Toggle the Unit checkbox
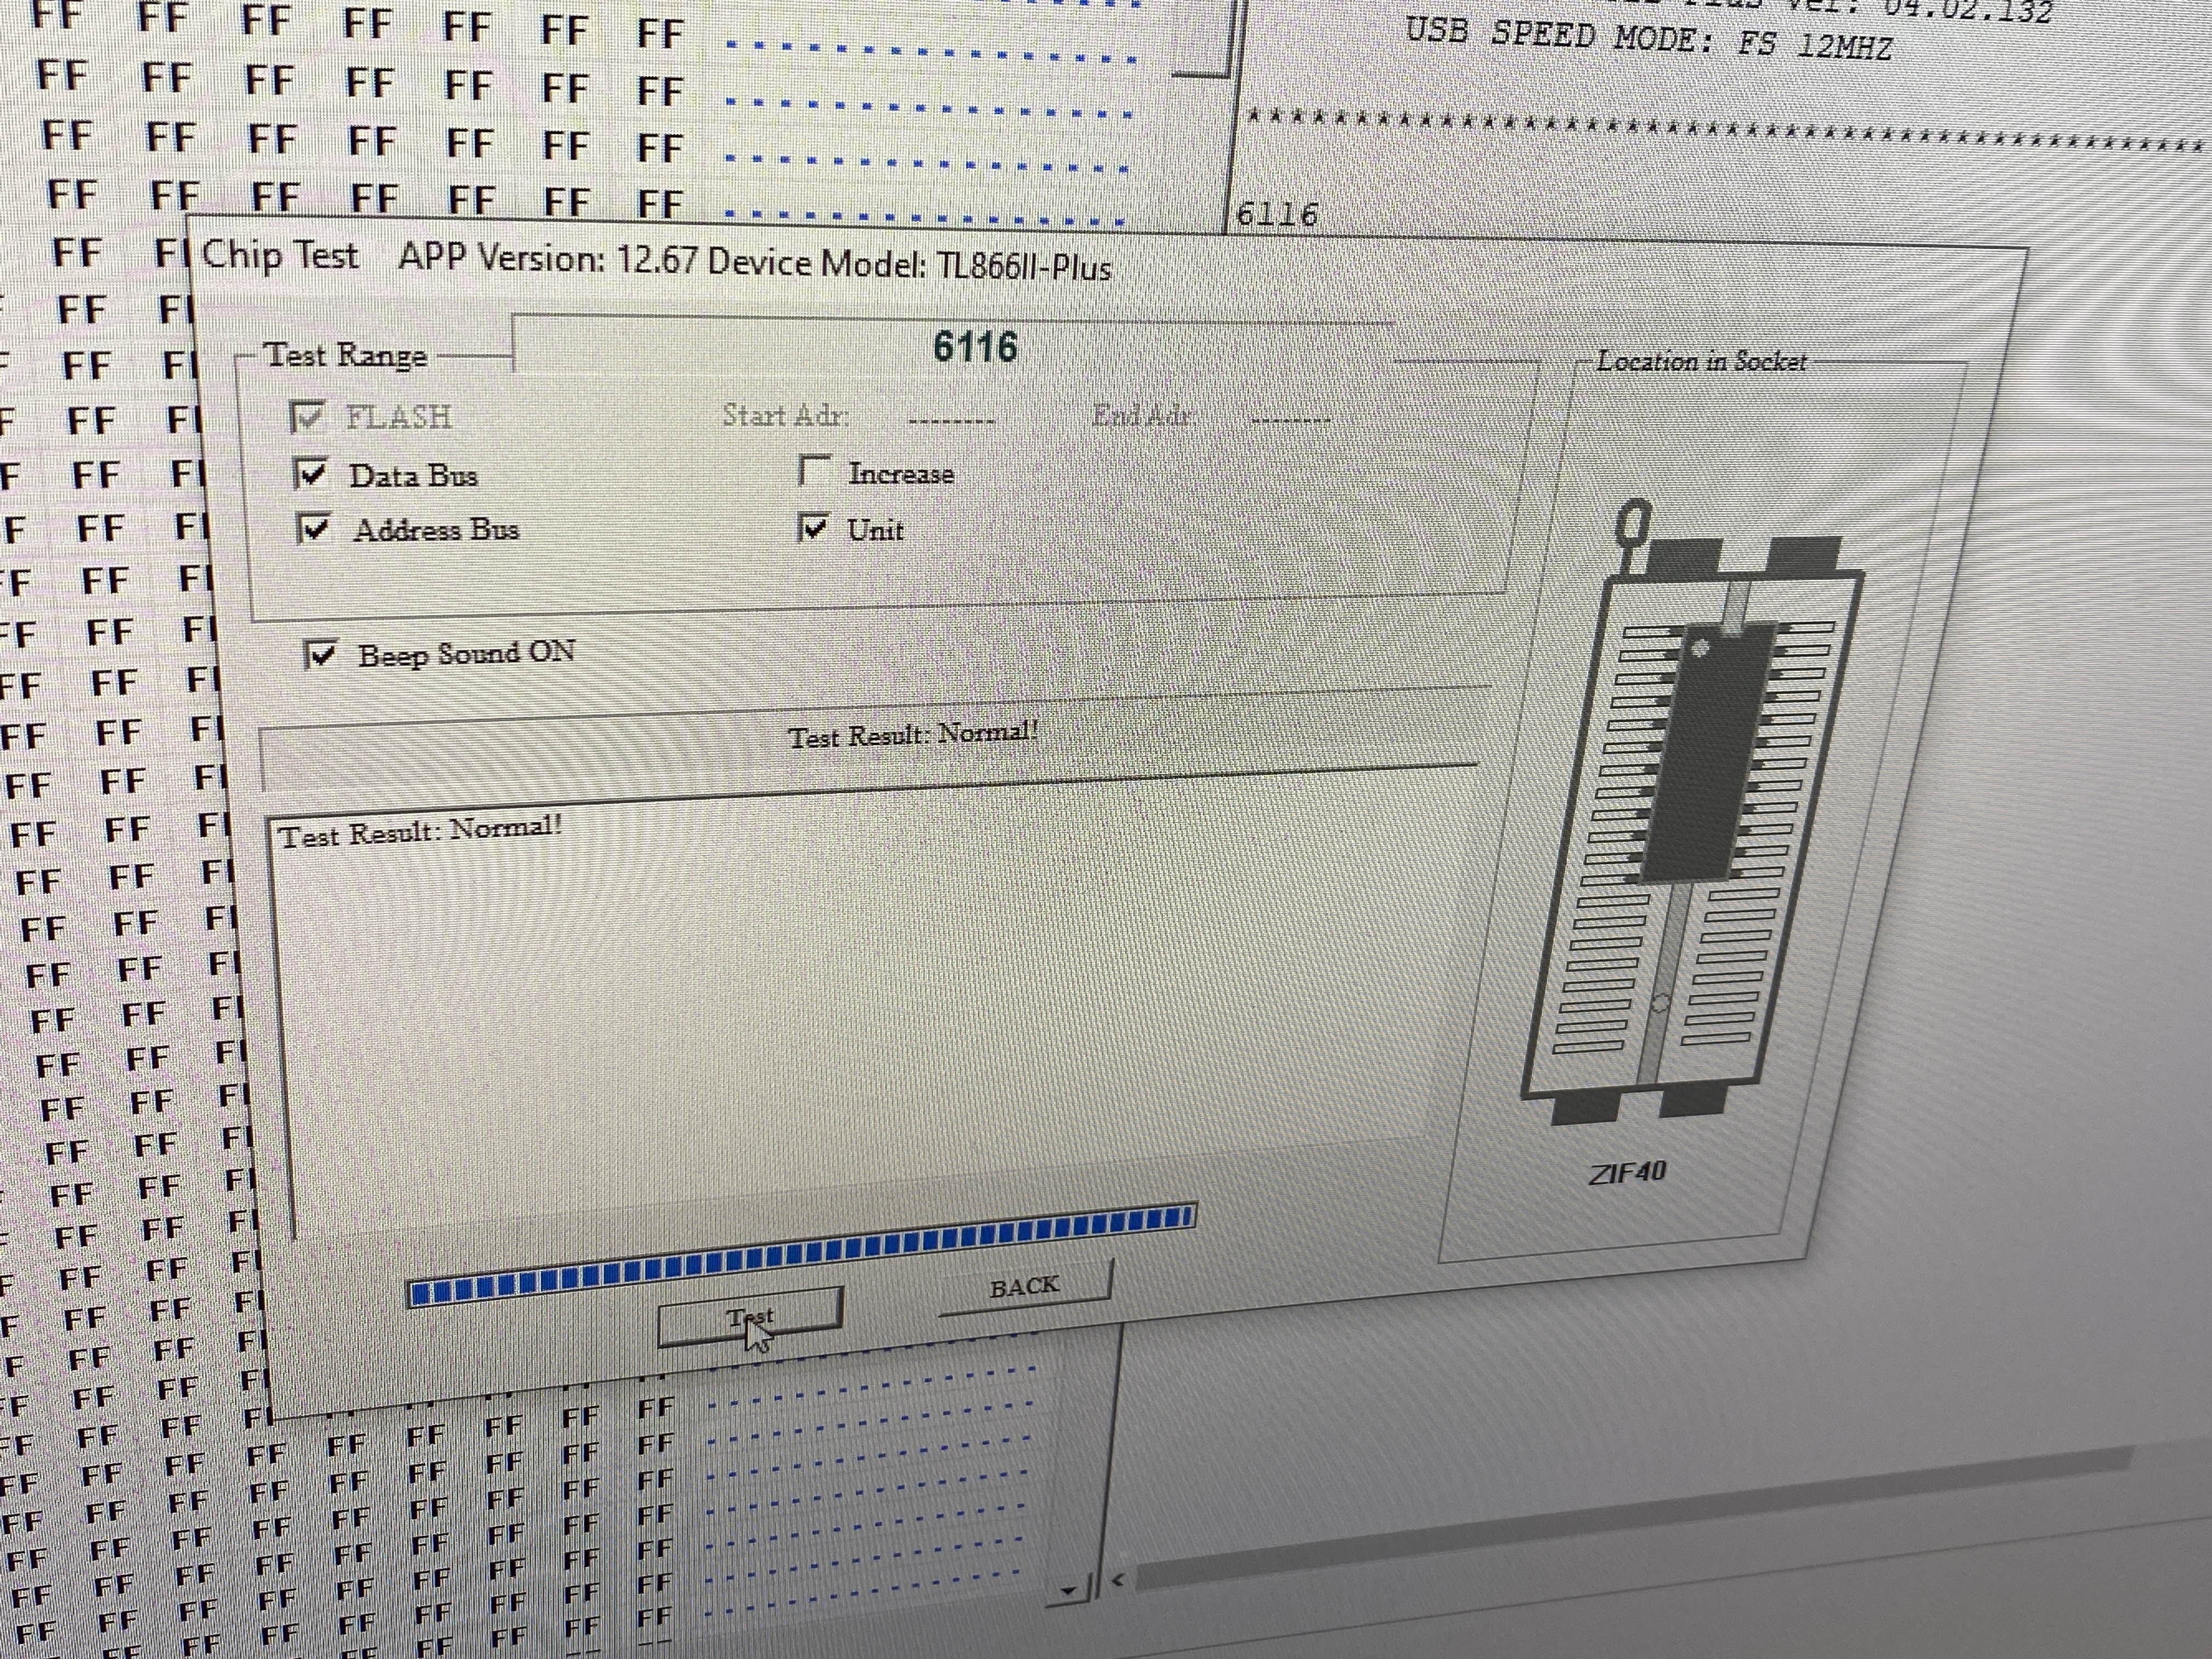This screenshot has height=1659, width=2212. click(x=813, y=527)
